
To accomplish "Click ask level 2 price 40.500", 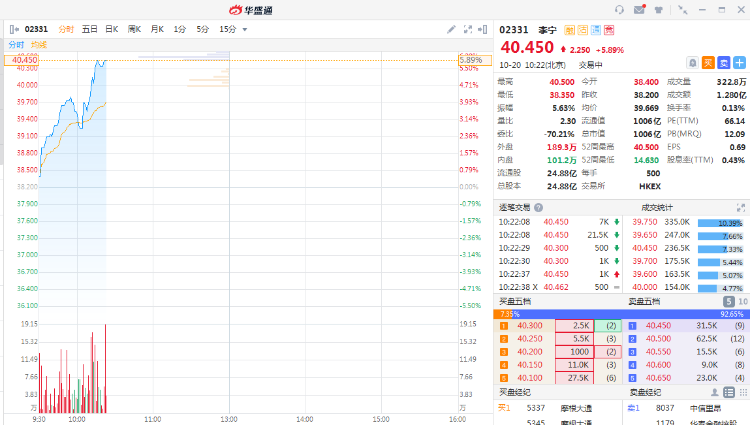I will click(x=658, y=338).
